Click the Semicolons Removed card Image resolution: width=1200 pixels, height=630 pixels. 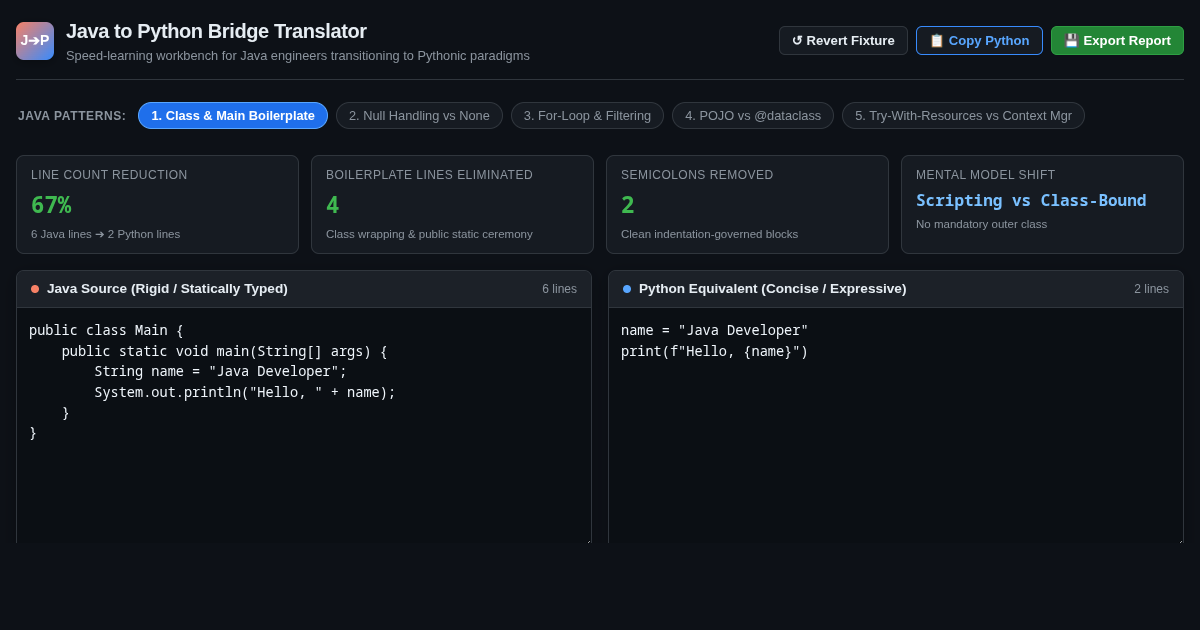[x=747, y=204]
